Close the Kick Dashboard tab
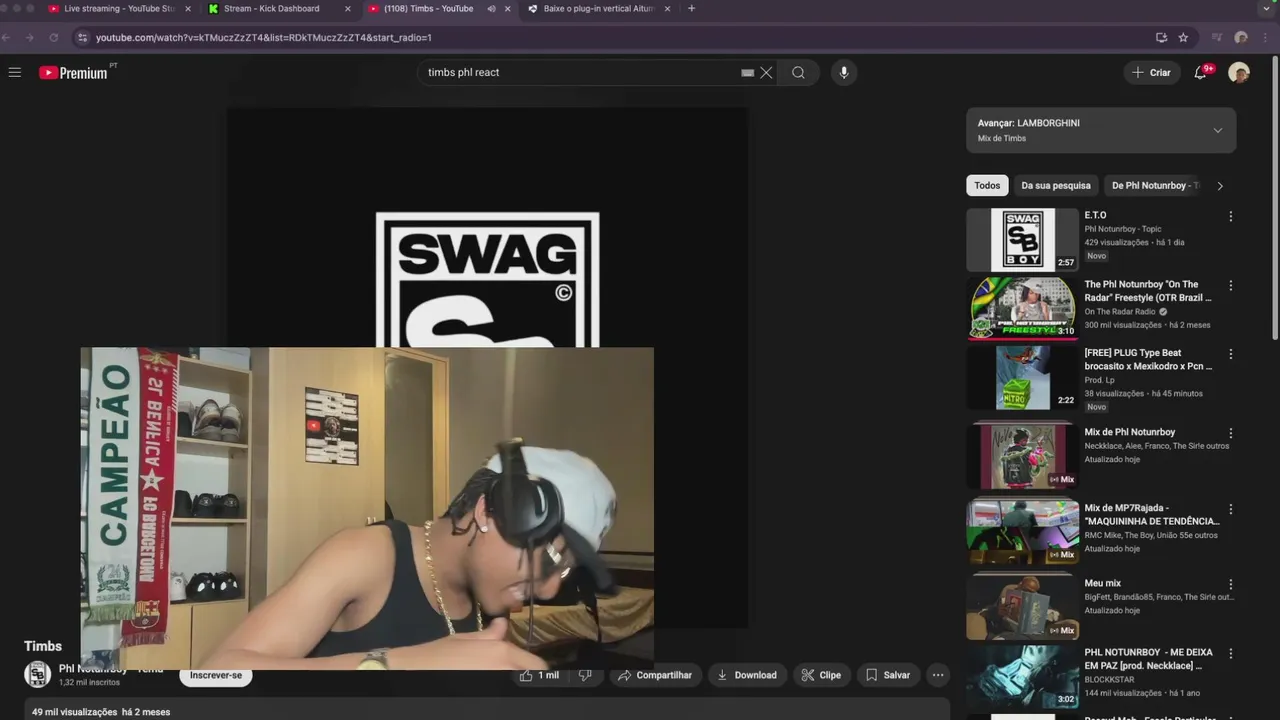Viewport: 1280px width, 720px height. 348,9
